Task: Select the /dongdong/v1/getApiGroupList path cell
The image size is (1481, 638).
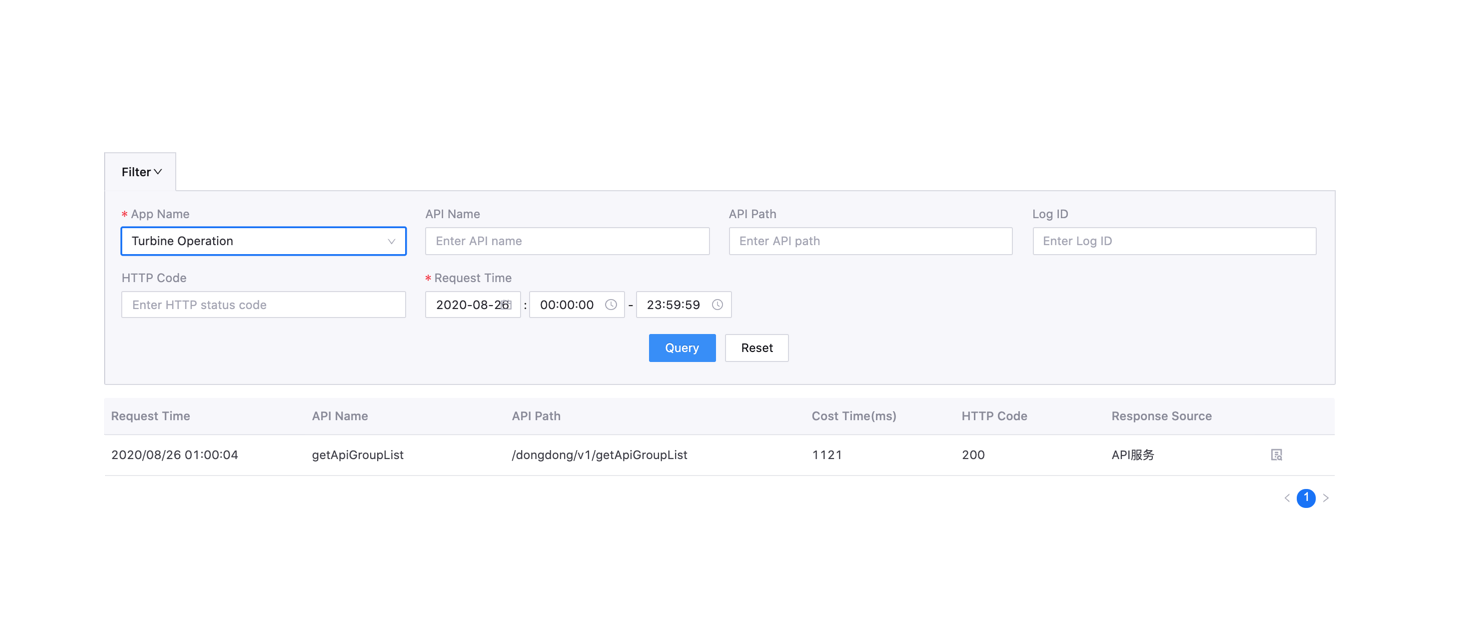Action: tap(600, 455)
